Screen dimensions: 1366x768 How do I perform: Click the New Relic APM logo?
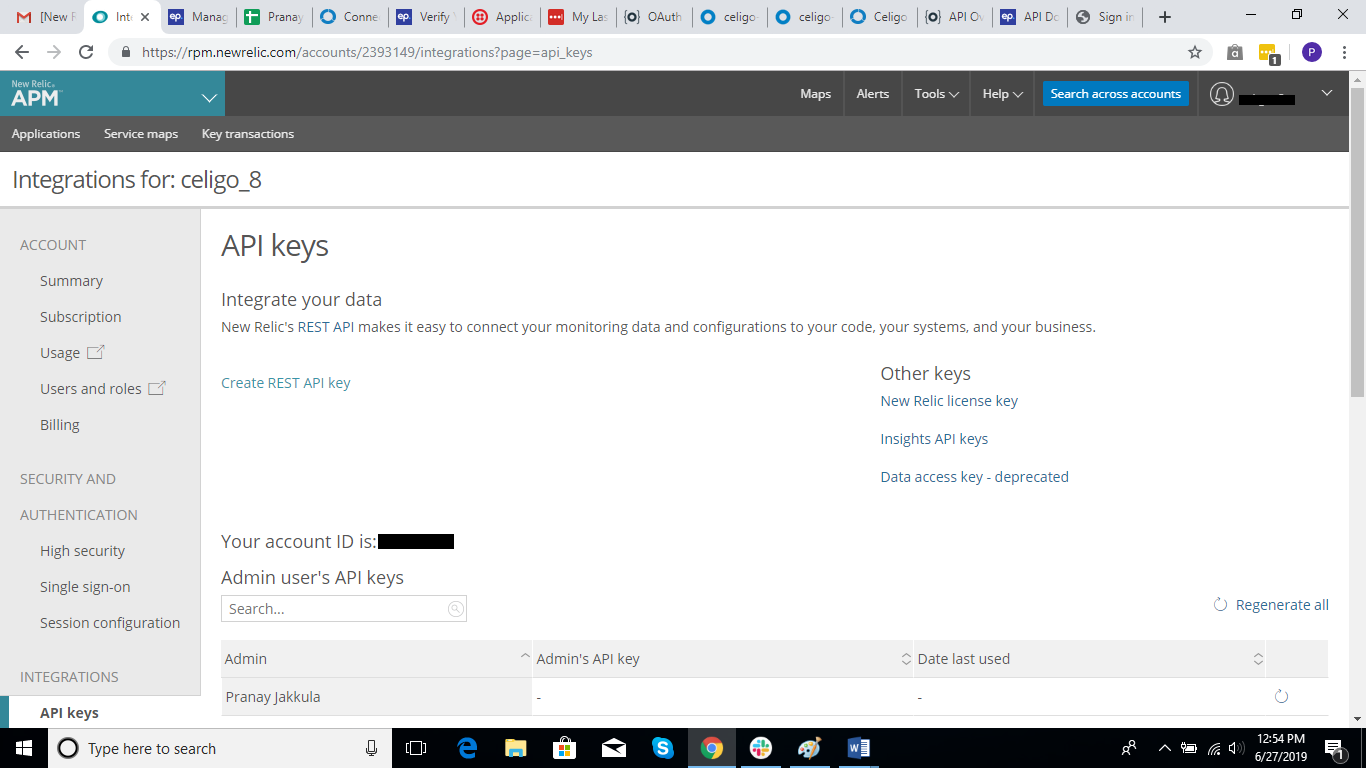tap(35, 94)
